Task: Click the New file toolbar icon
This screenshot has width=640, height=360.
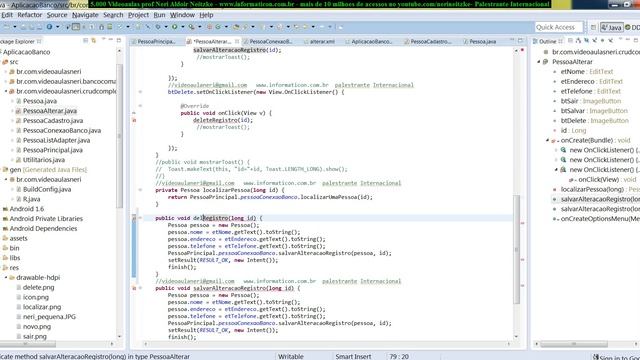Action: tap(7, 27)
